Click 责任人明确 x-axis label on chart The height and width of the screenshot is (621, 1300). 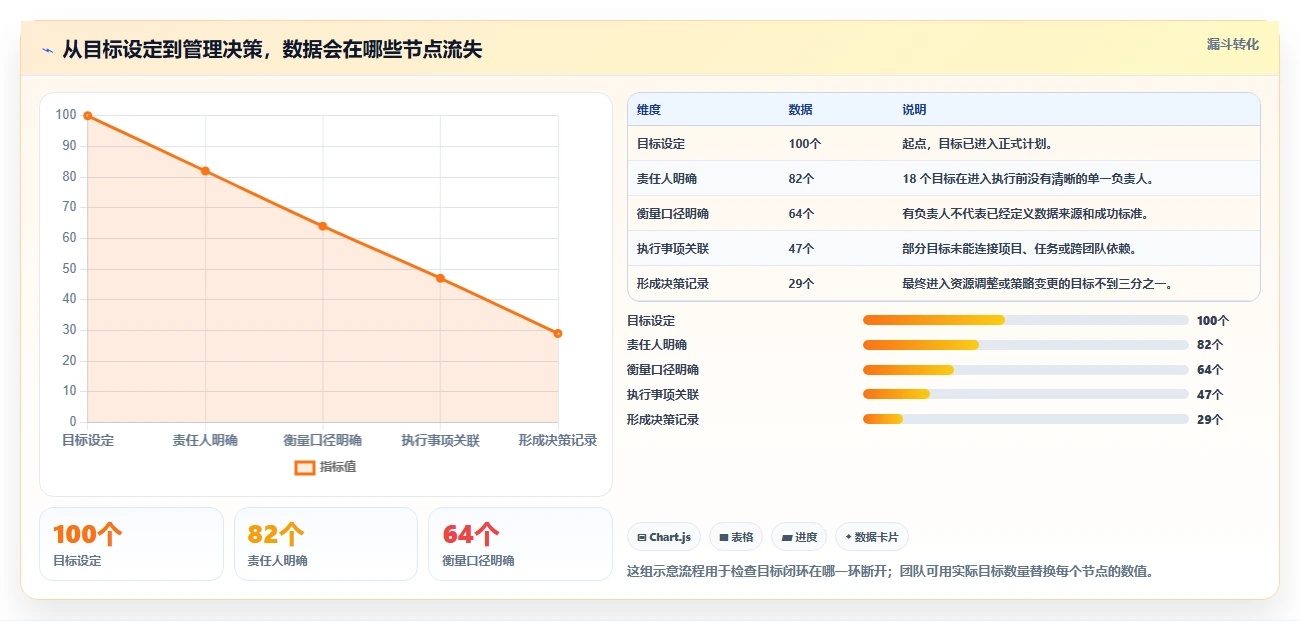[205, 441]
